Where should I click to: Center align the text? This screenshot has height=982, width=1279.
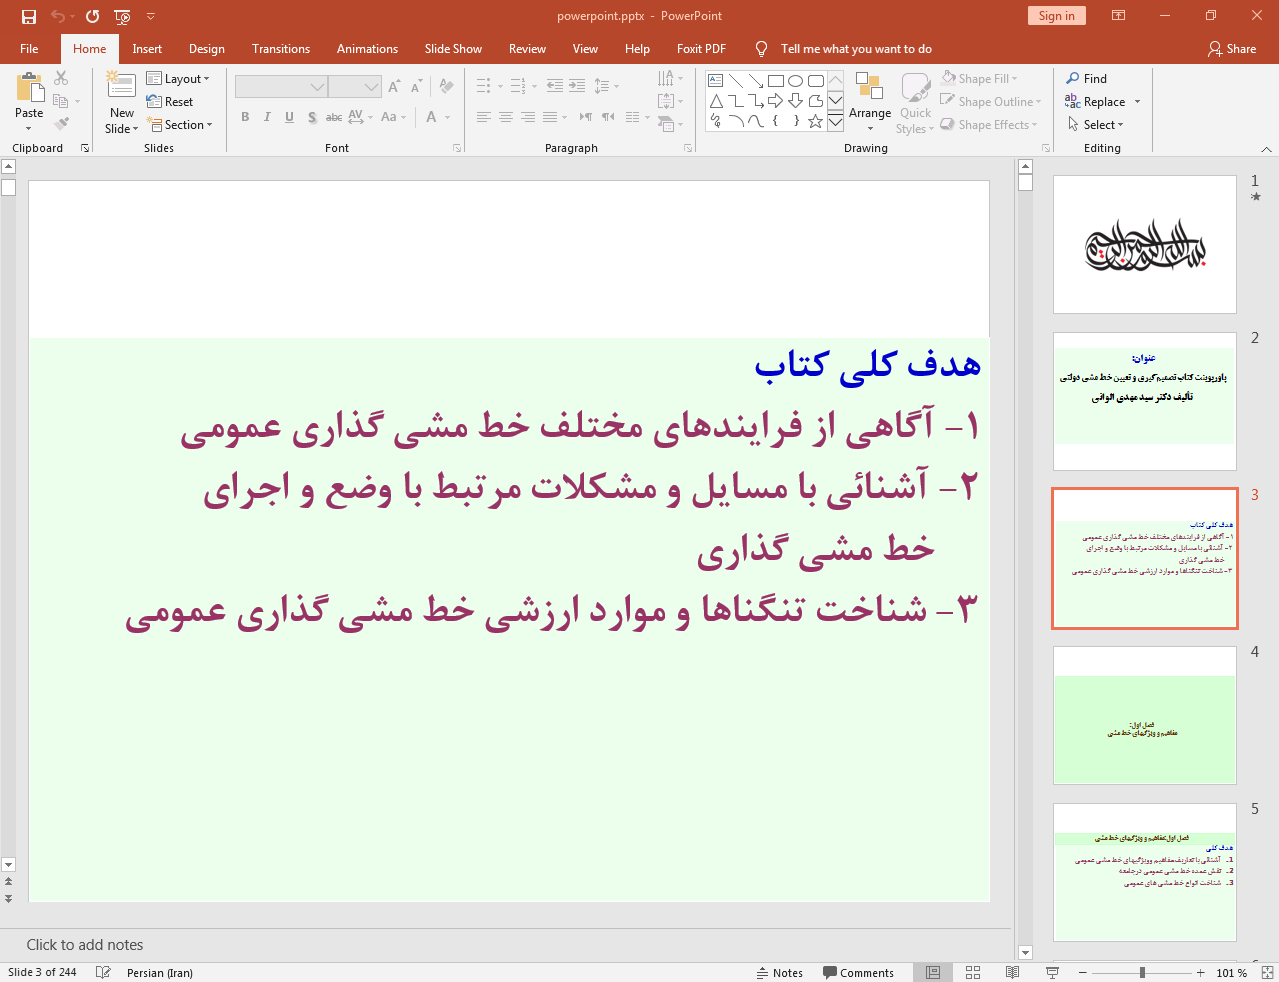coord(506,117)
